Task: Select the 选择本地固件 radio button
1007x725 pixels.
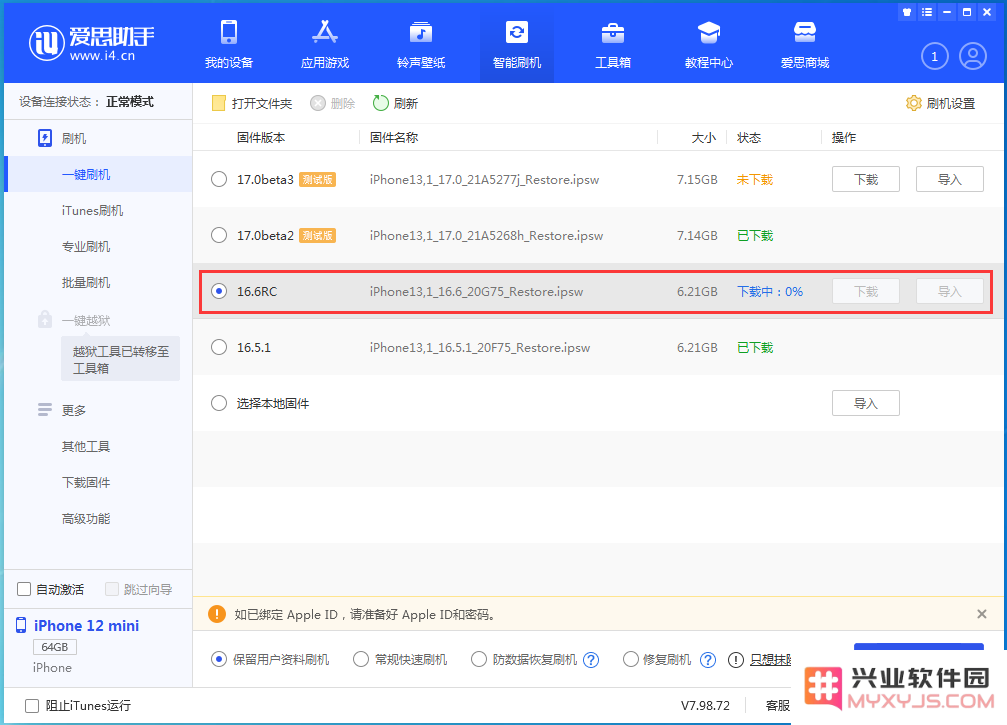Action: pos(219,403)
